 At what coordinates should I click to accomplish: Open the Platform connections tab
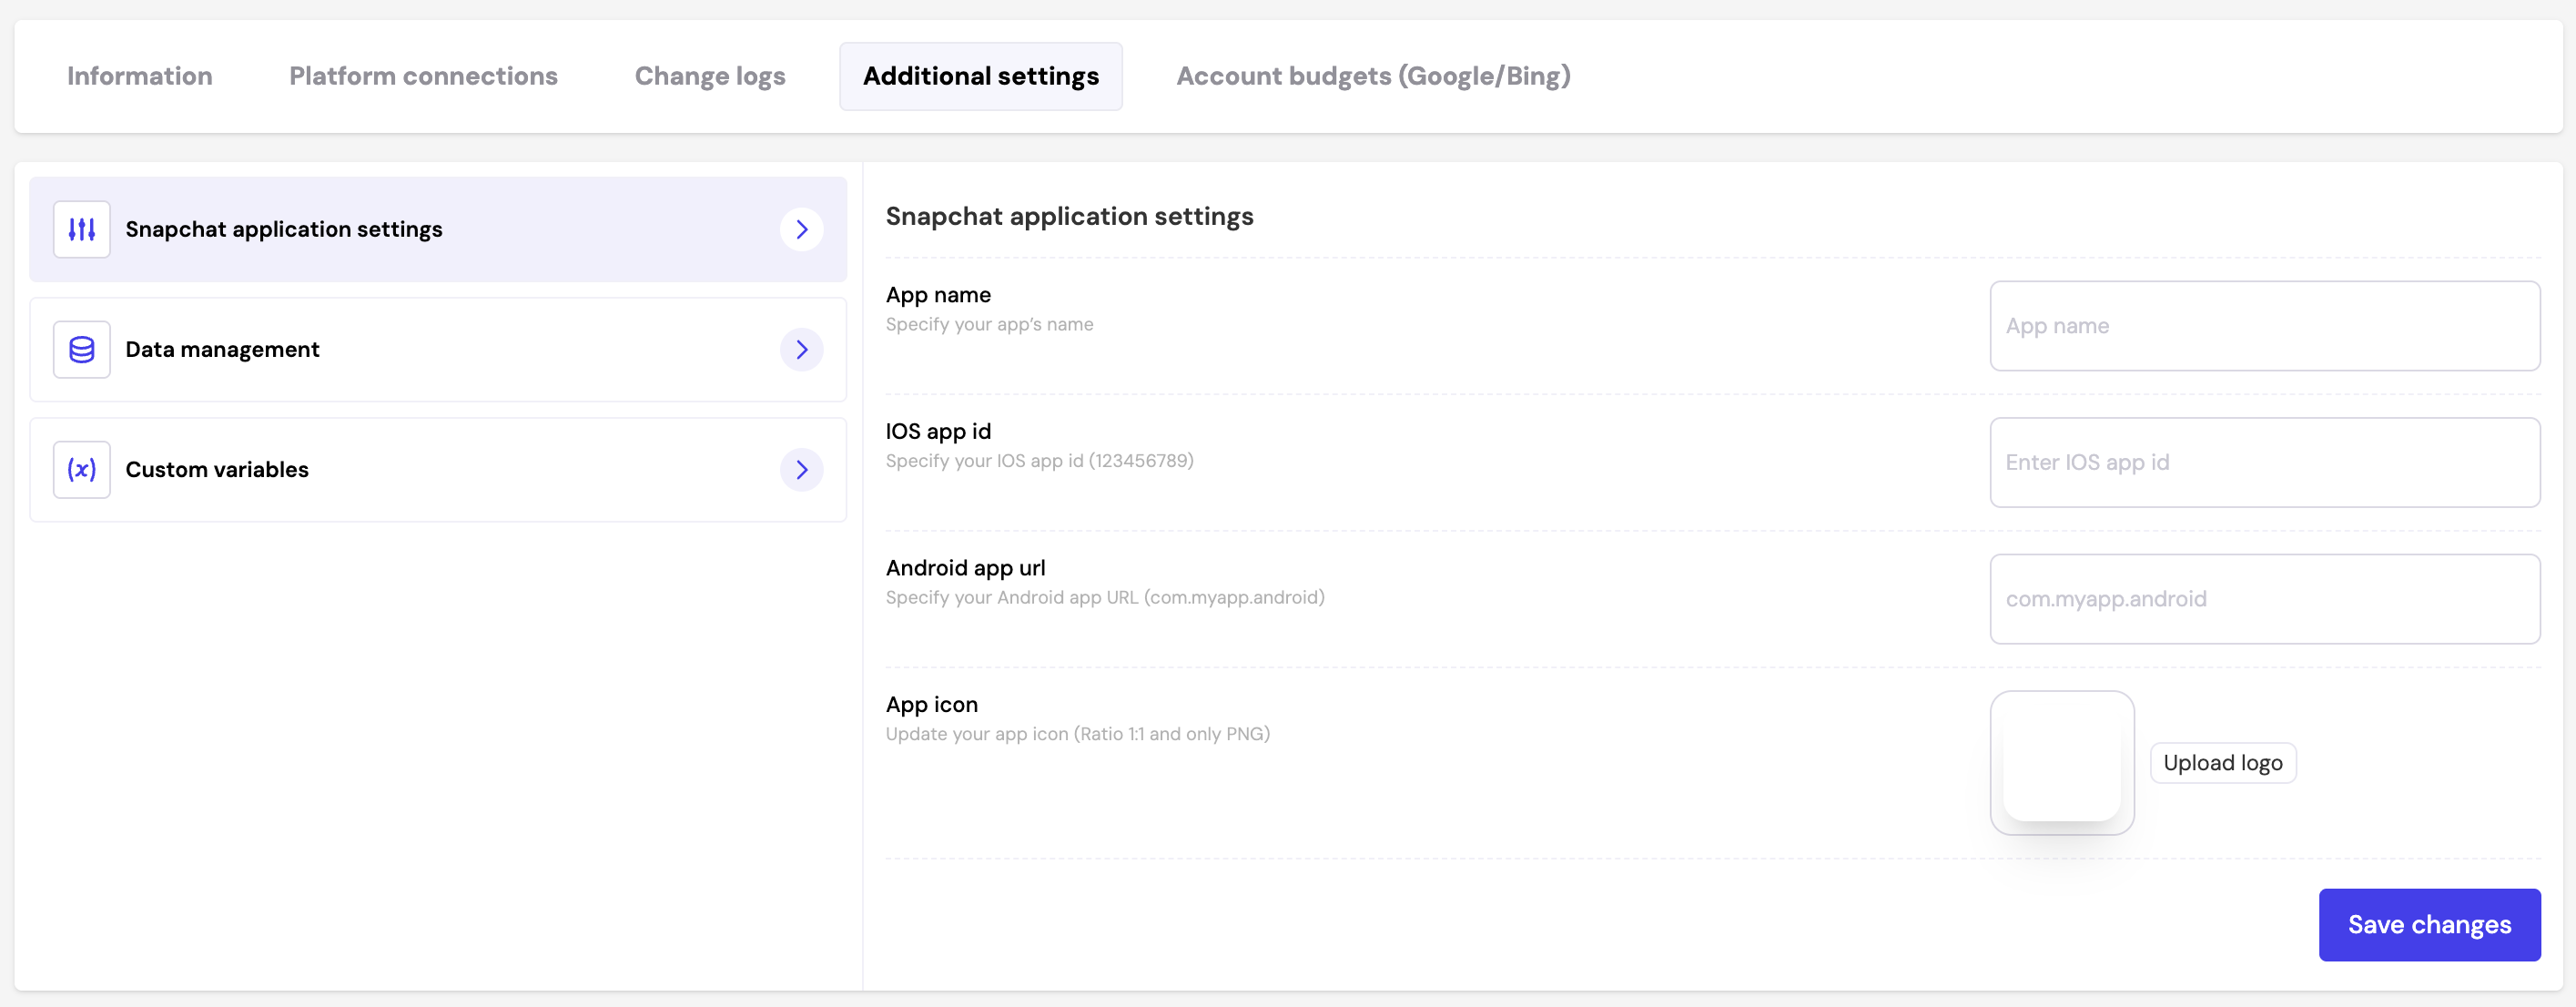(x=423, y=77)
